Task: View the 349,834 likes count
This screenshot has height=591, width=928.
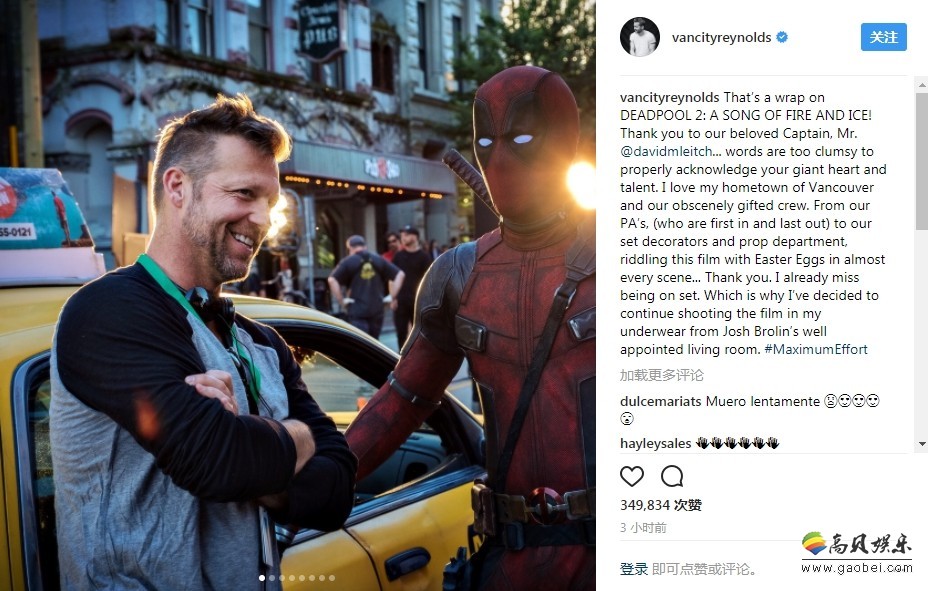Action: click(660, 505)
